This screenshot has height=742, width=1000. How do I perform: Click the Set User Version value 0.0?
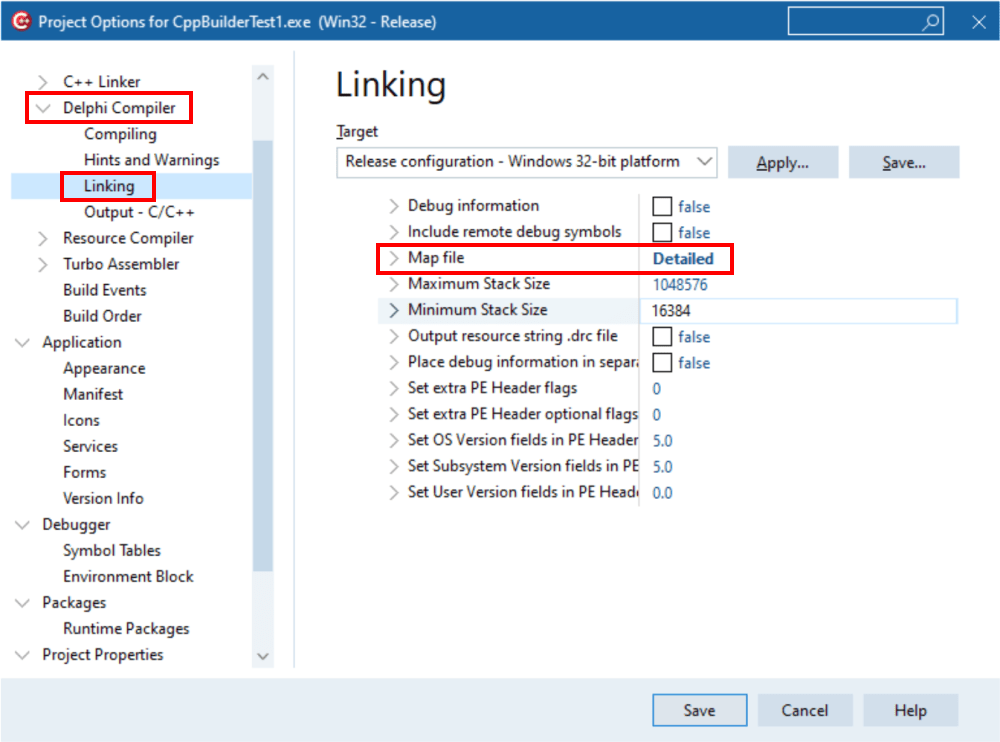pos(662,493)
